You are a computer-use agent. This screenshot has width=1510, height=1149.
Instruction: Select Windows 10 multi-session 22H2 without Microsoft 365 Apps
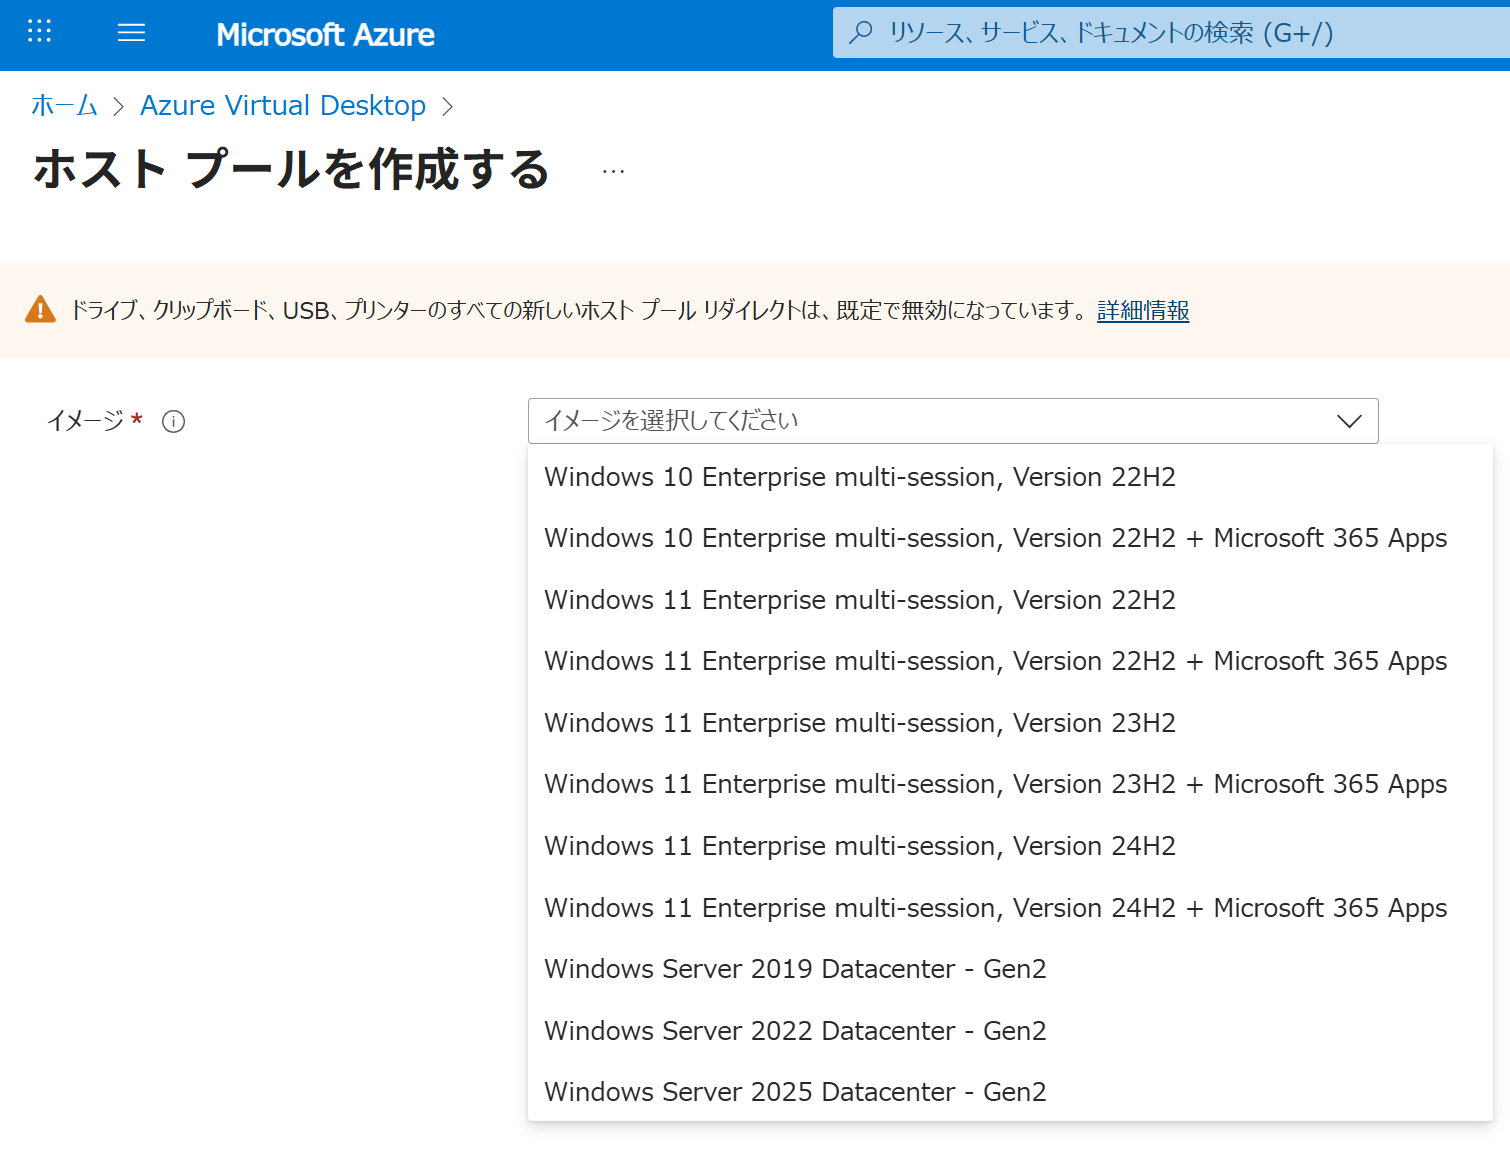1010,477
